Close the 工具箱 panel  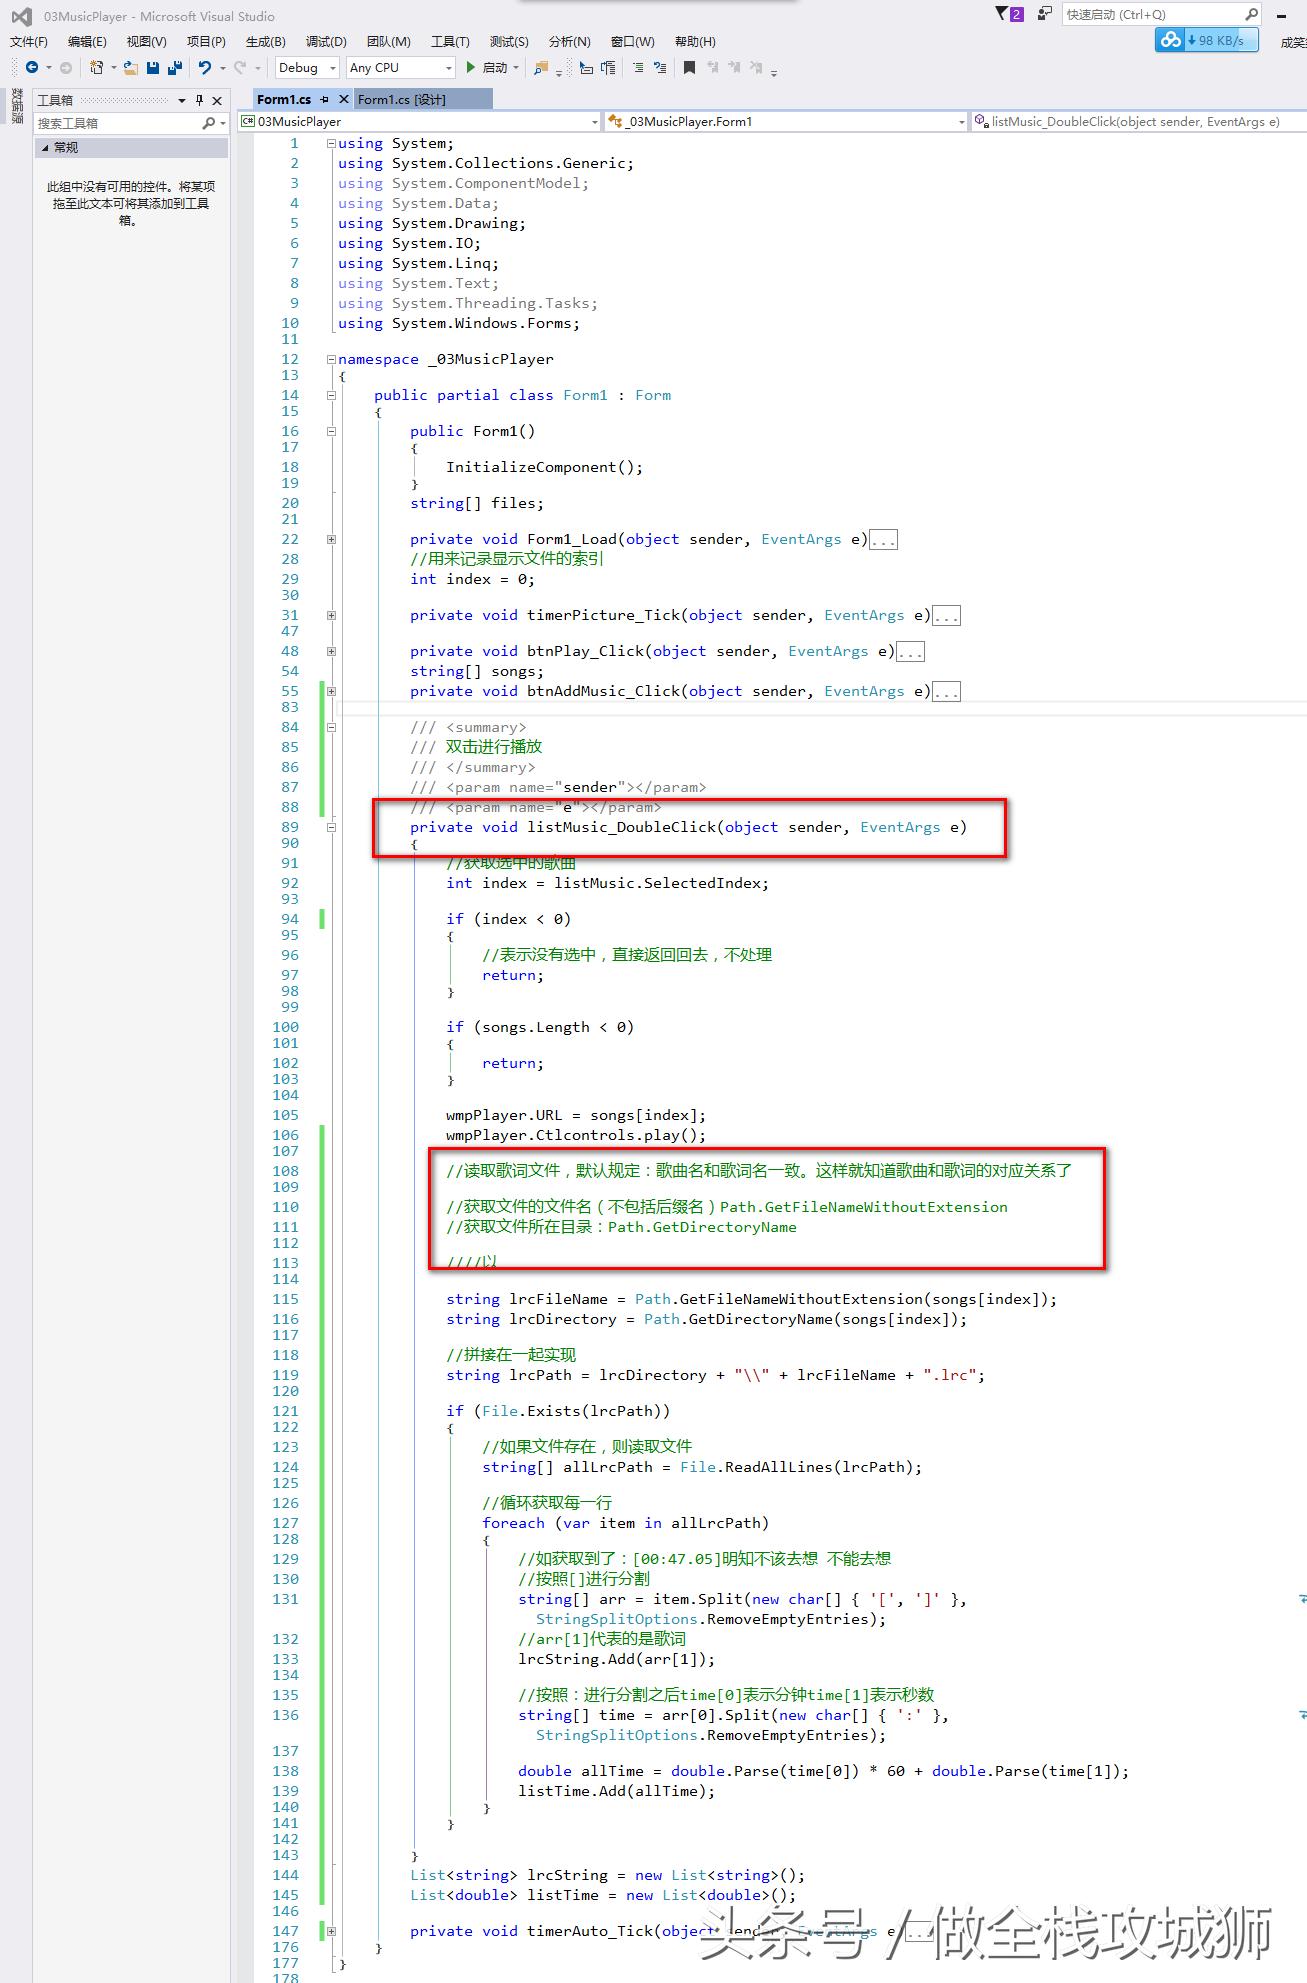point(217,100)
